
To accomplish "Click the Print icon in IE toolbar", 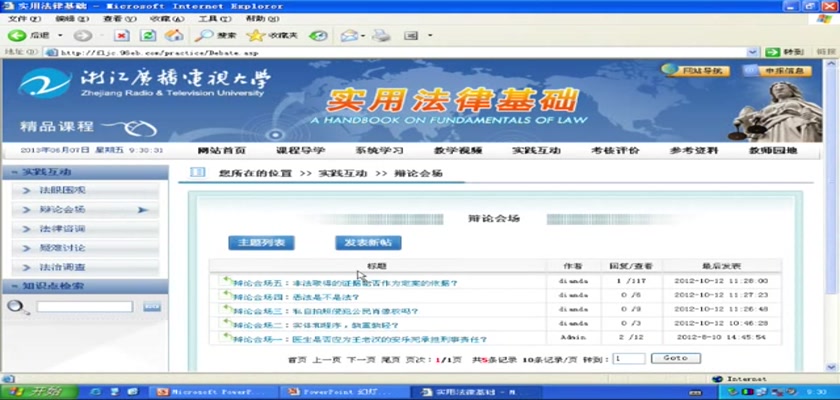I will 380,35.
